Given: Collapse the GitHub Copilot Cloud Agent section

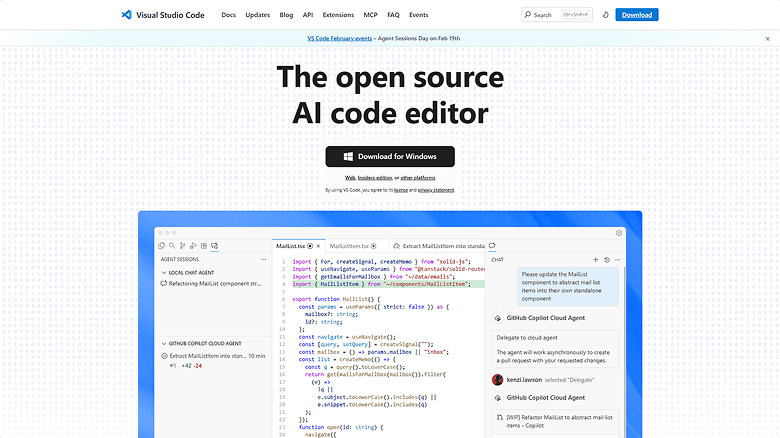Looking at the screenshot, I should click(201, 343).
